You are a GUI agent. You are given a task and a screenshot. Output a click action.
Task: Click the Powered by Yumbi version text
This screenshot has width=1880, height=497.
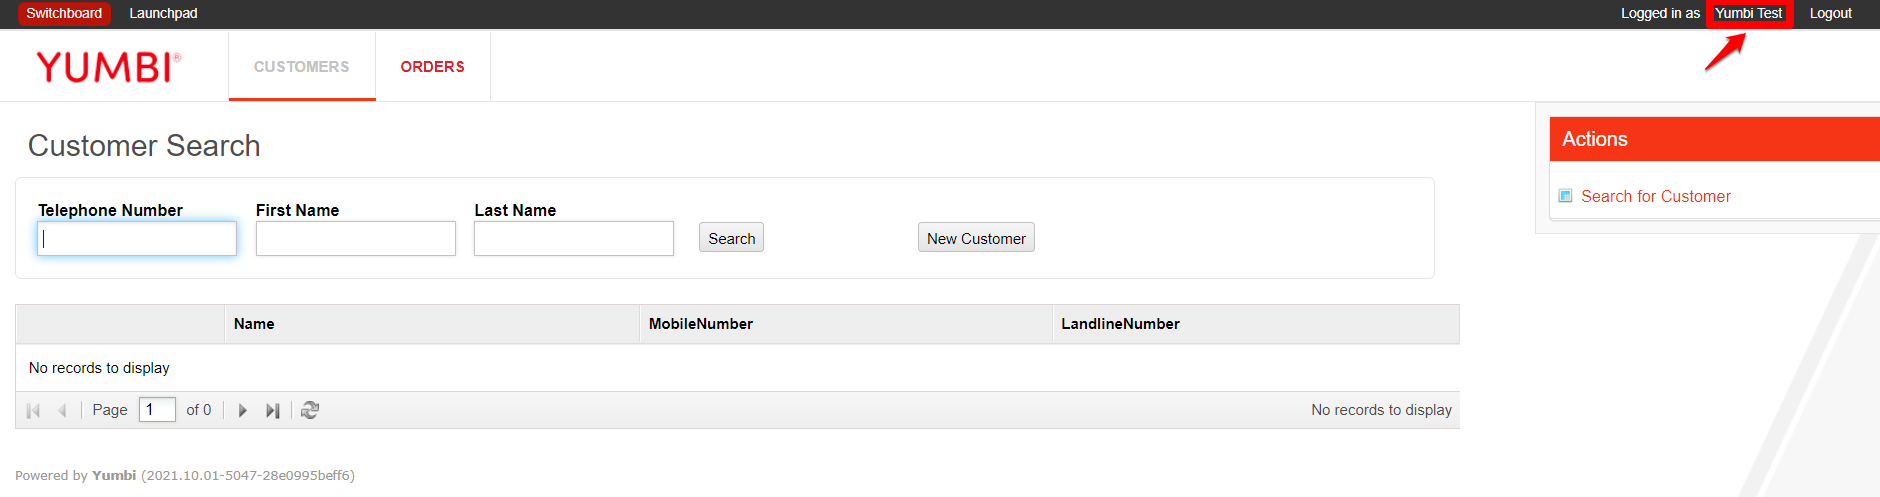coord(185,475)
